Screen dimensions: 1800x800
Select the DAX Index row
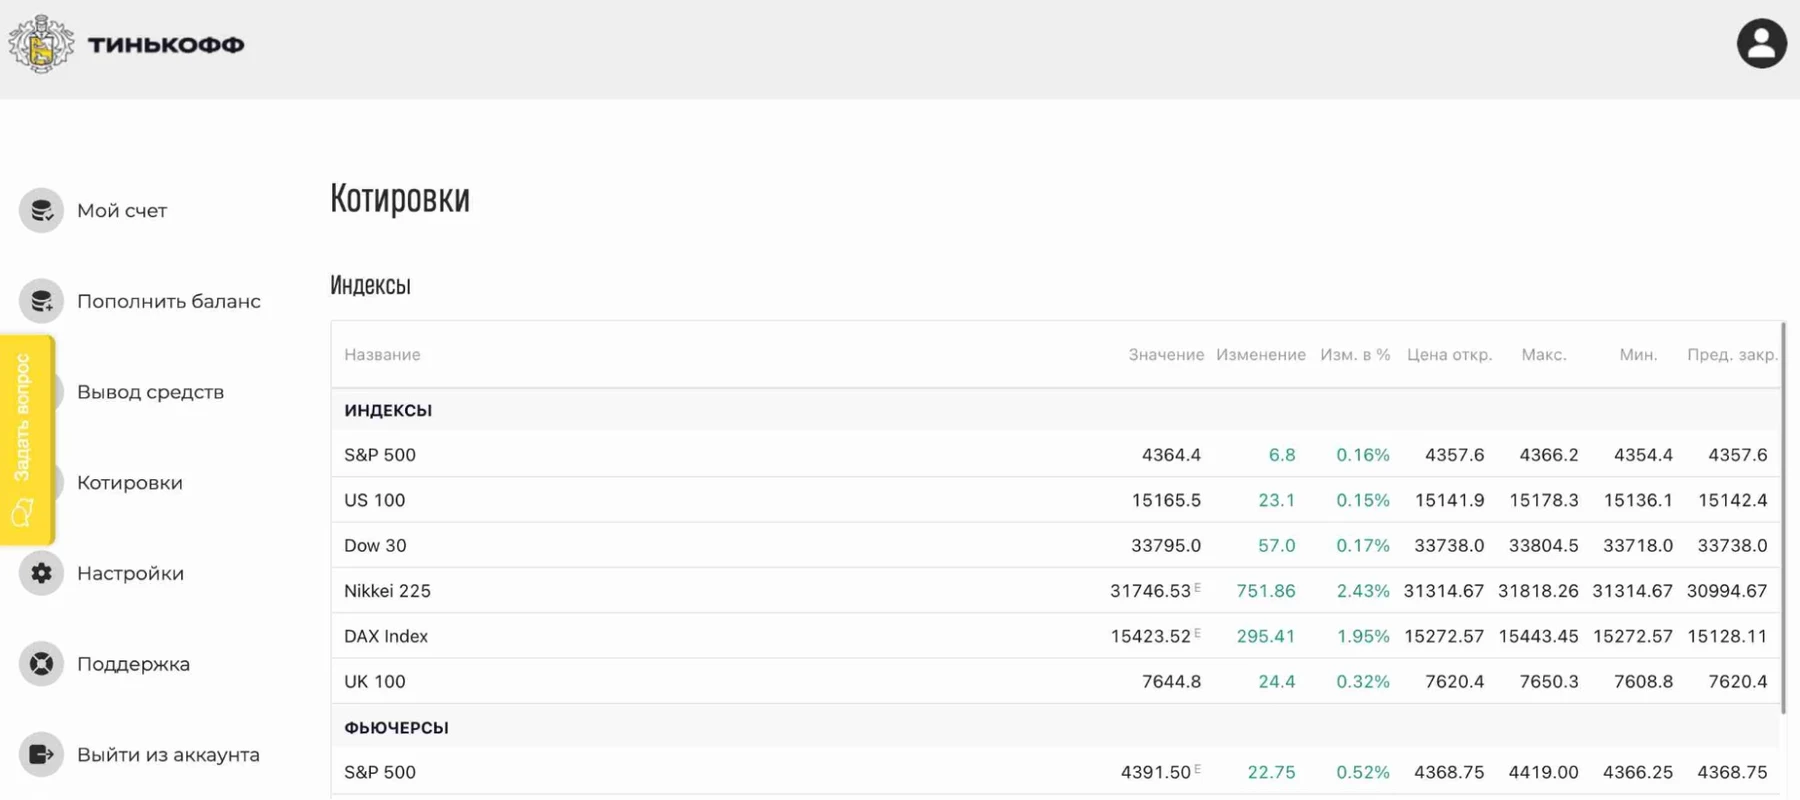click(1056, 636)
